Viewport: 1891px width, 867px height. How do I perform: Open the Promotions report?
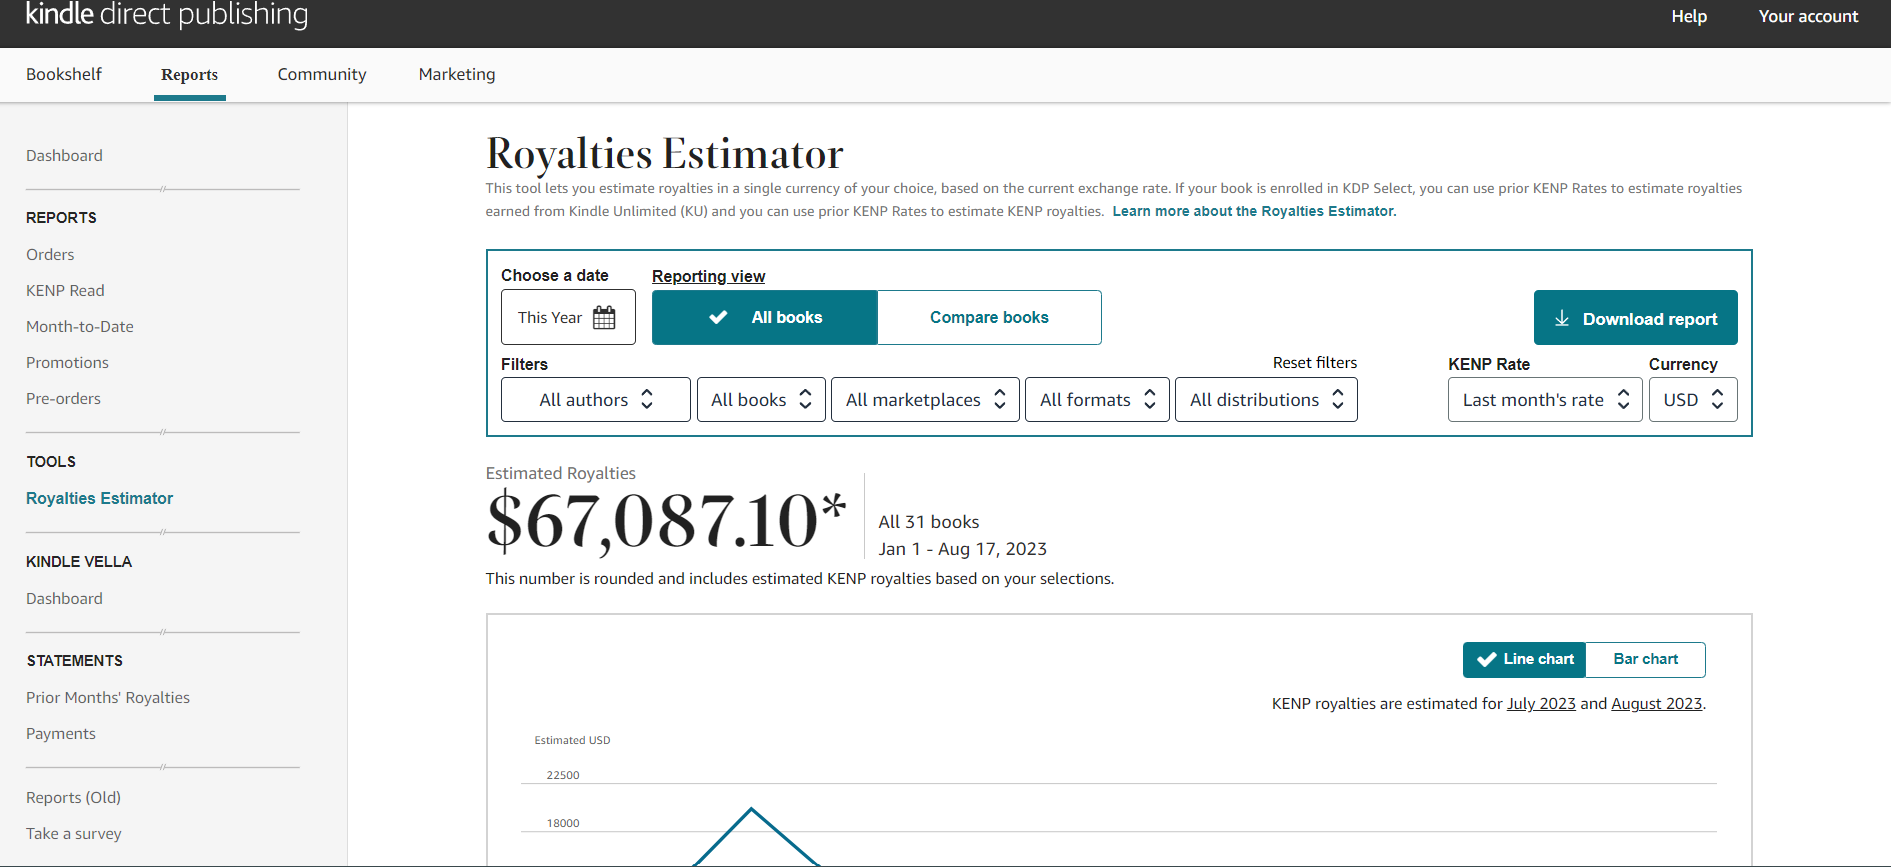point(67,362)
